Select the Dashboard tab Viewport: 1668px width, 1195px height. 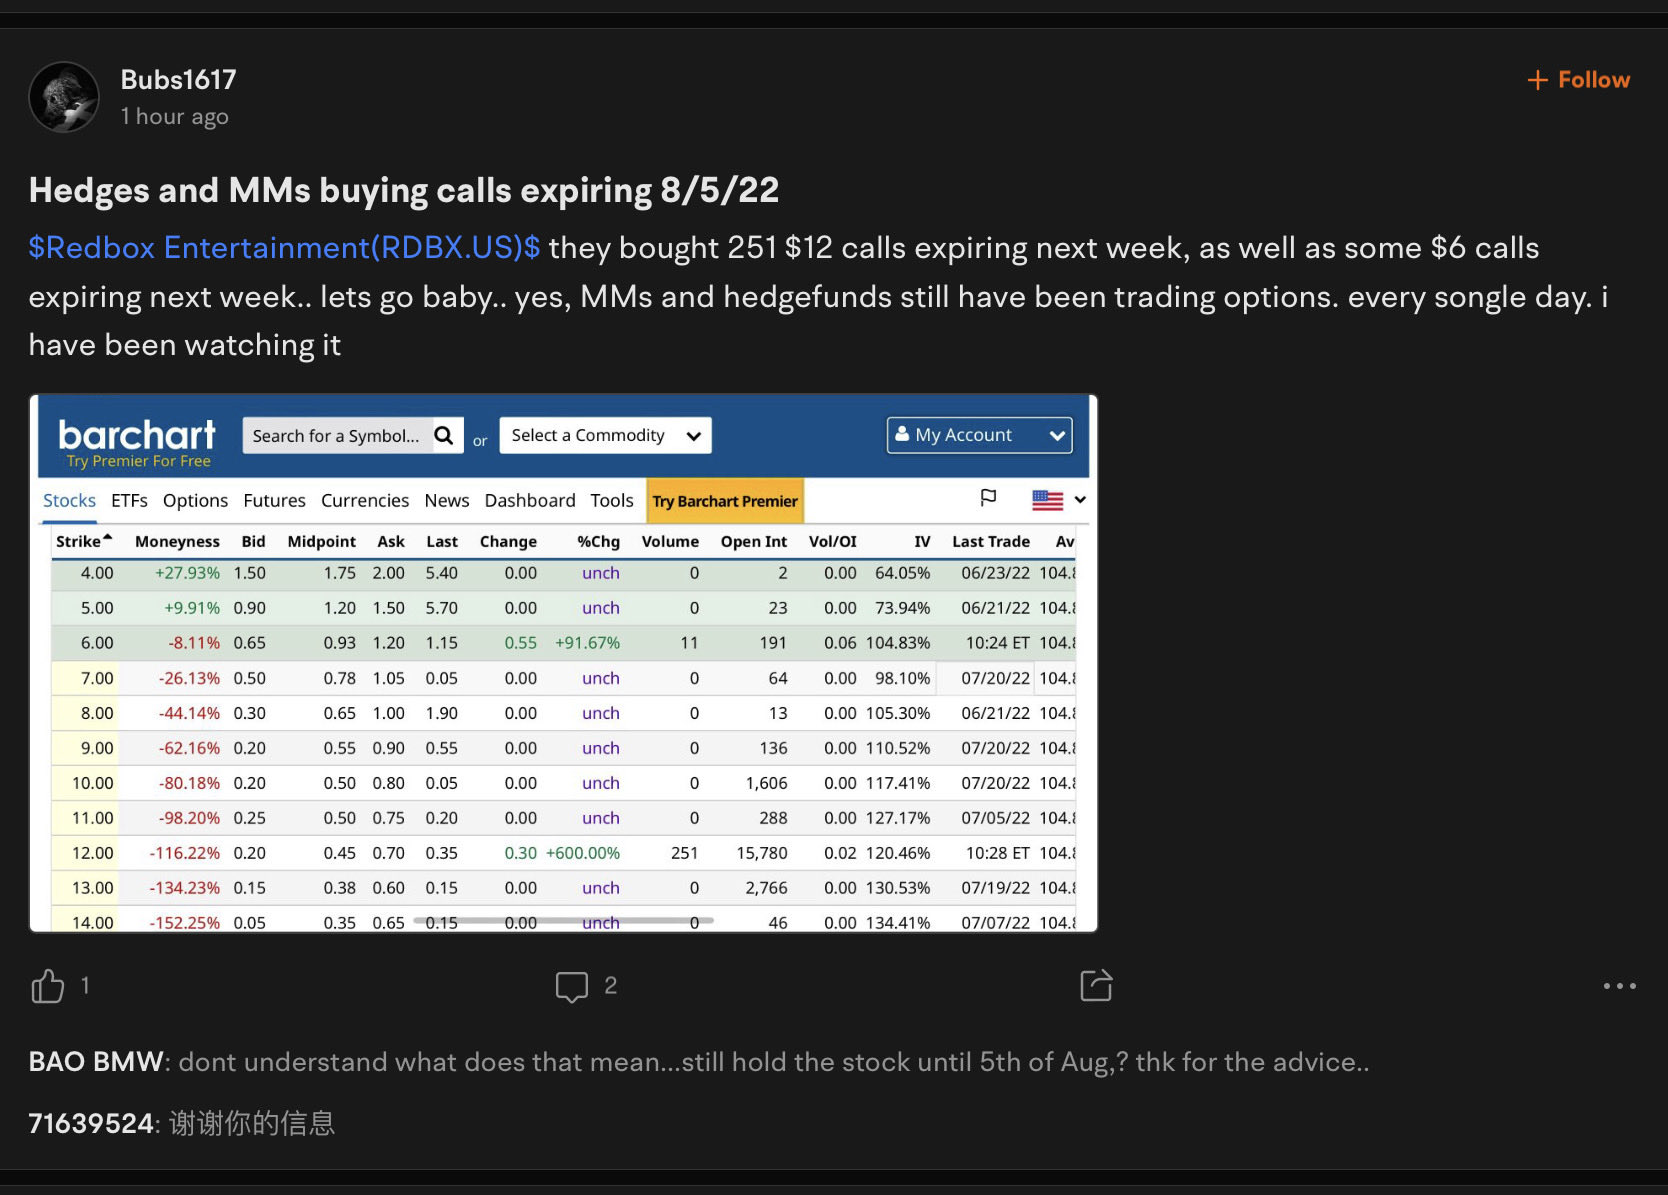coord(530,501)
